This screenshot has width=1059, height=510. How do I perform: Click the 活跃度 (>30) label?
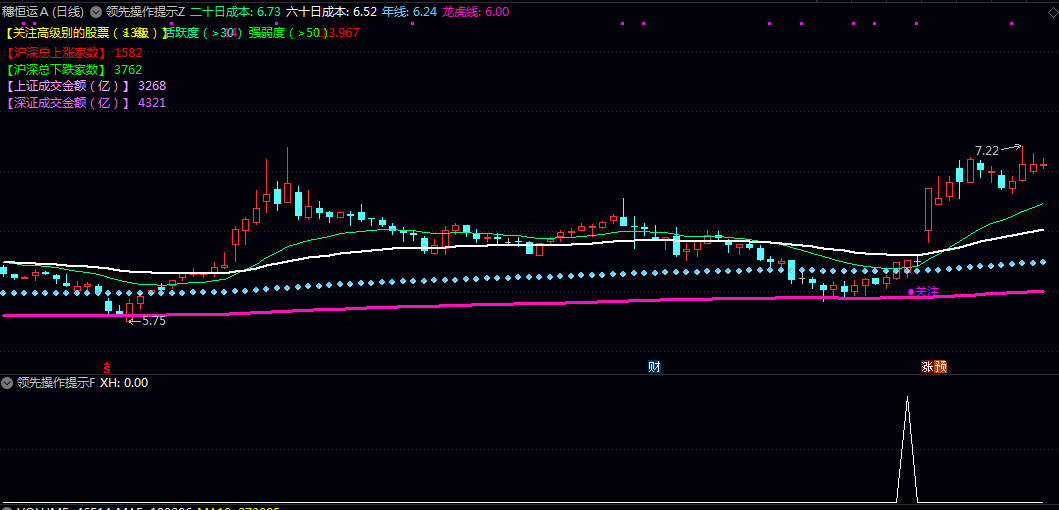pos(203,32)
